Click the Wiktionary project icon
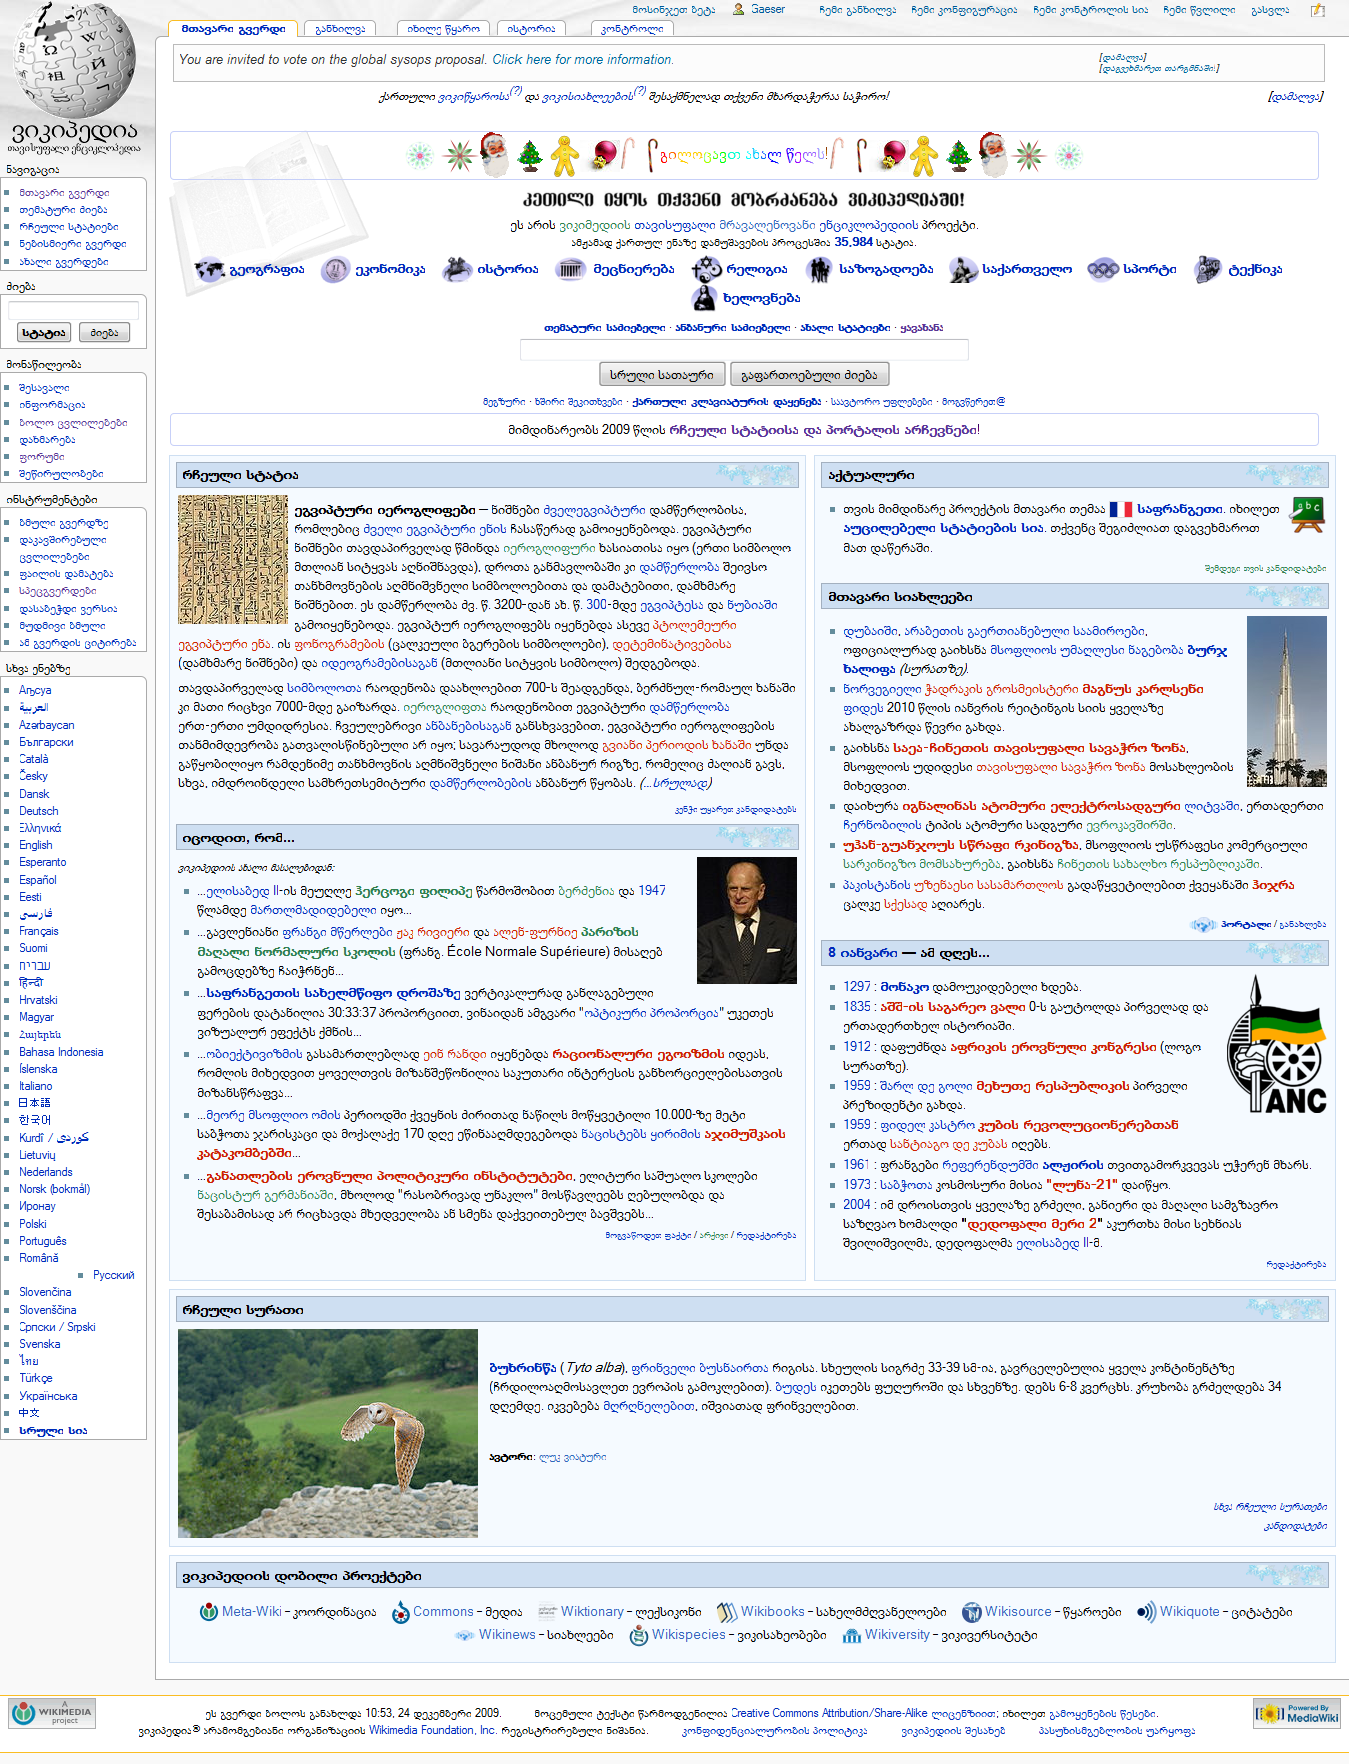Image resolution: width=1349 pixels, height=1764 pixels. (x=547, y=1612)
